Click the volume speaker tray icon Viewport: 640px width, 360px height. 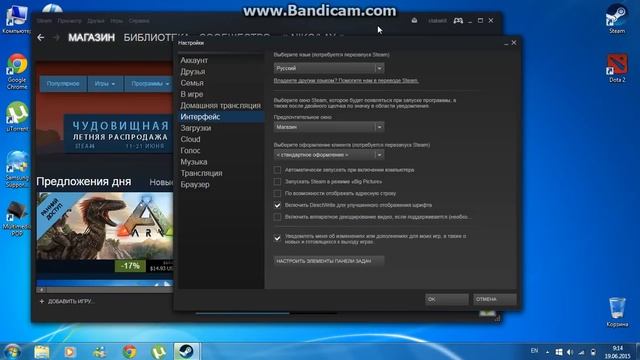(570, 352)
